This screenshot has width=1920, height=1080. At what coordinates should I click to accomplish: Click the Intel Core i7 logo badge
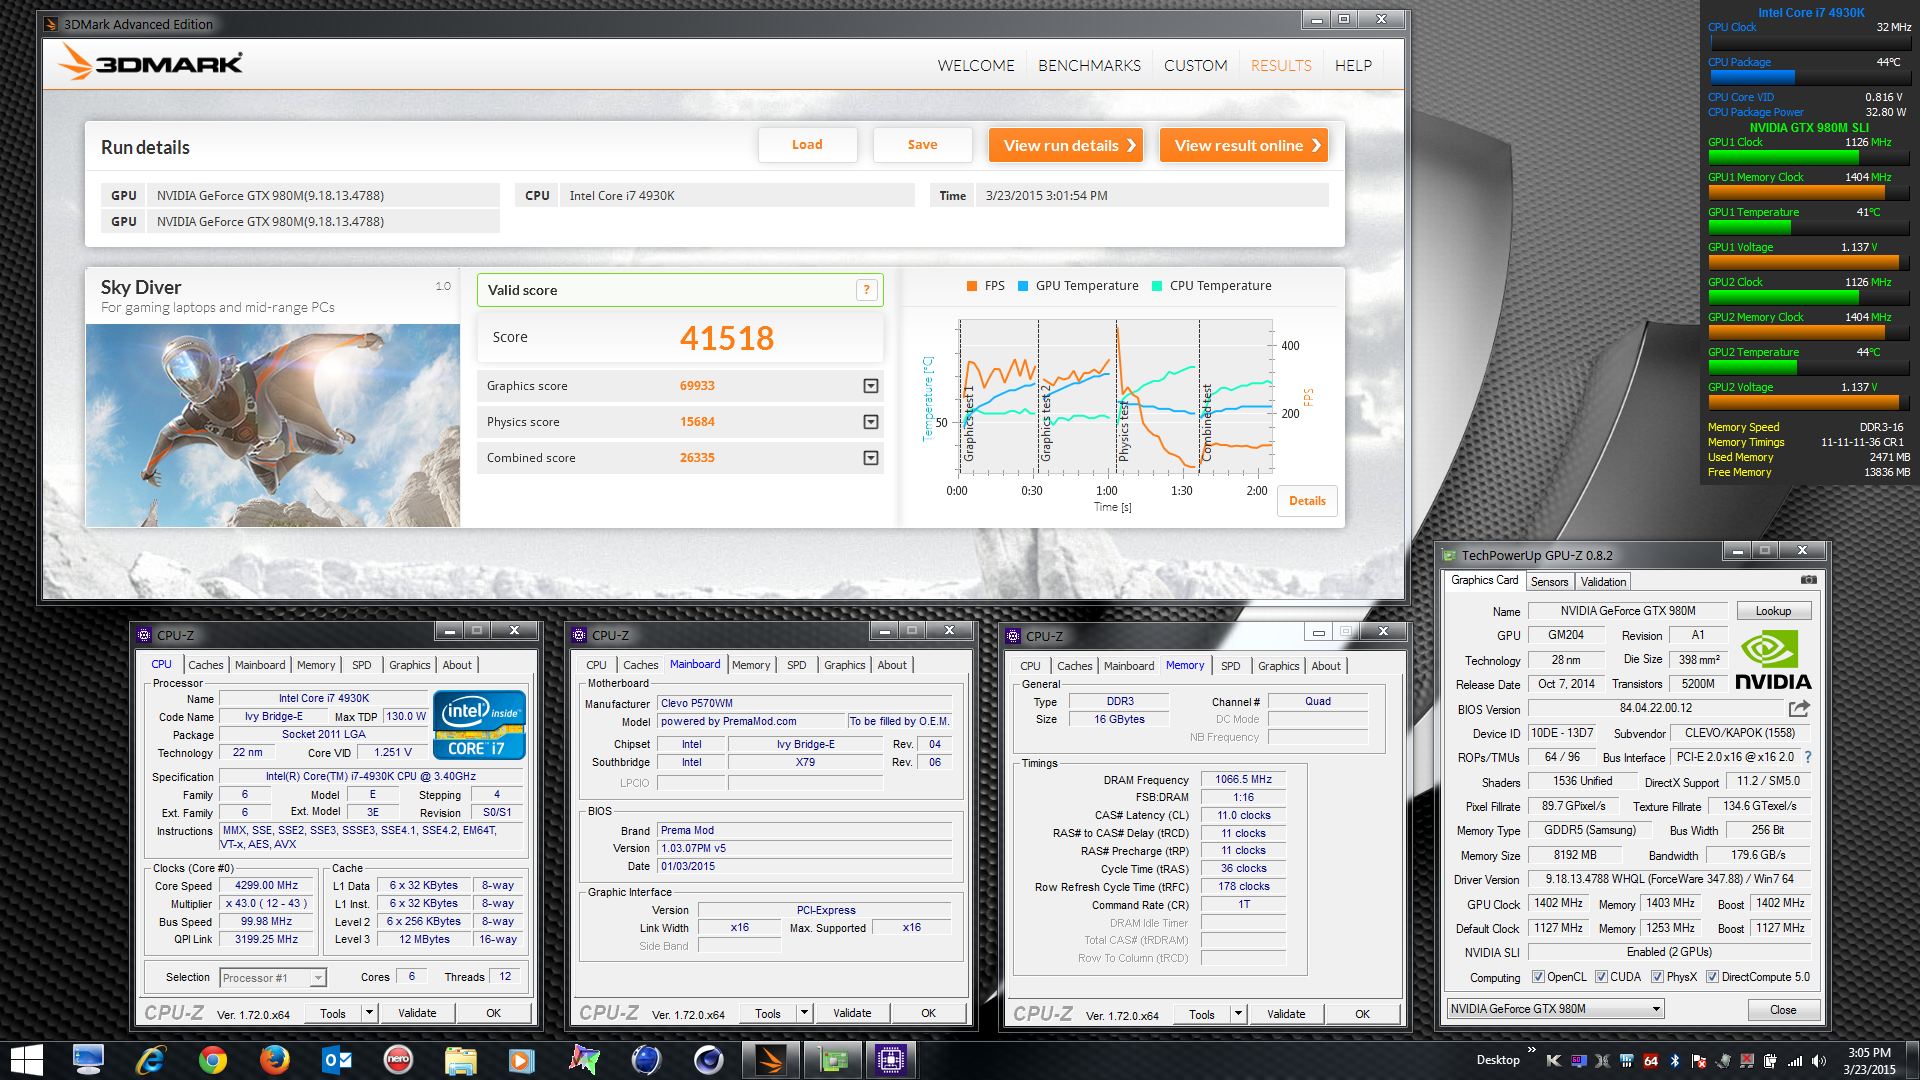coord(479,724)
